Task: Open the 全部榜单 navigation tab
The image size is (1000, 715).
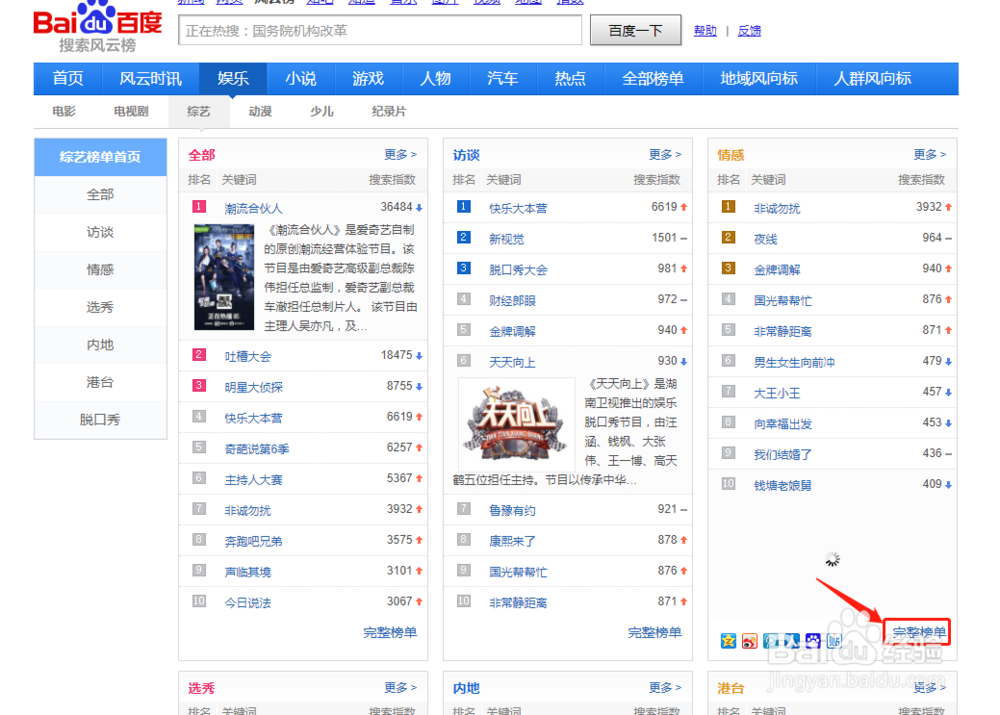Action: point(653,78)
